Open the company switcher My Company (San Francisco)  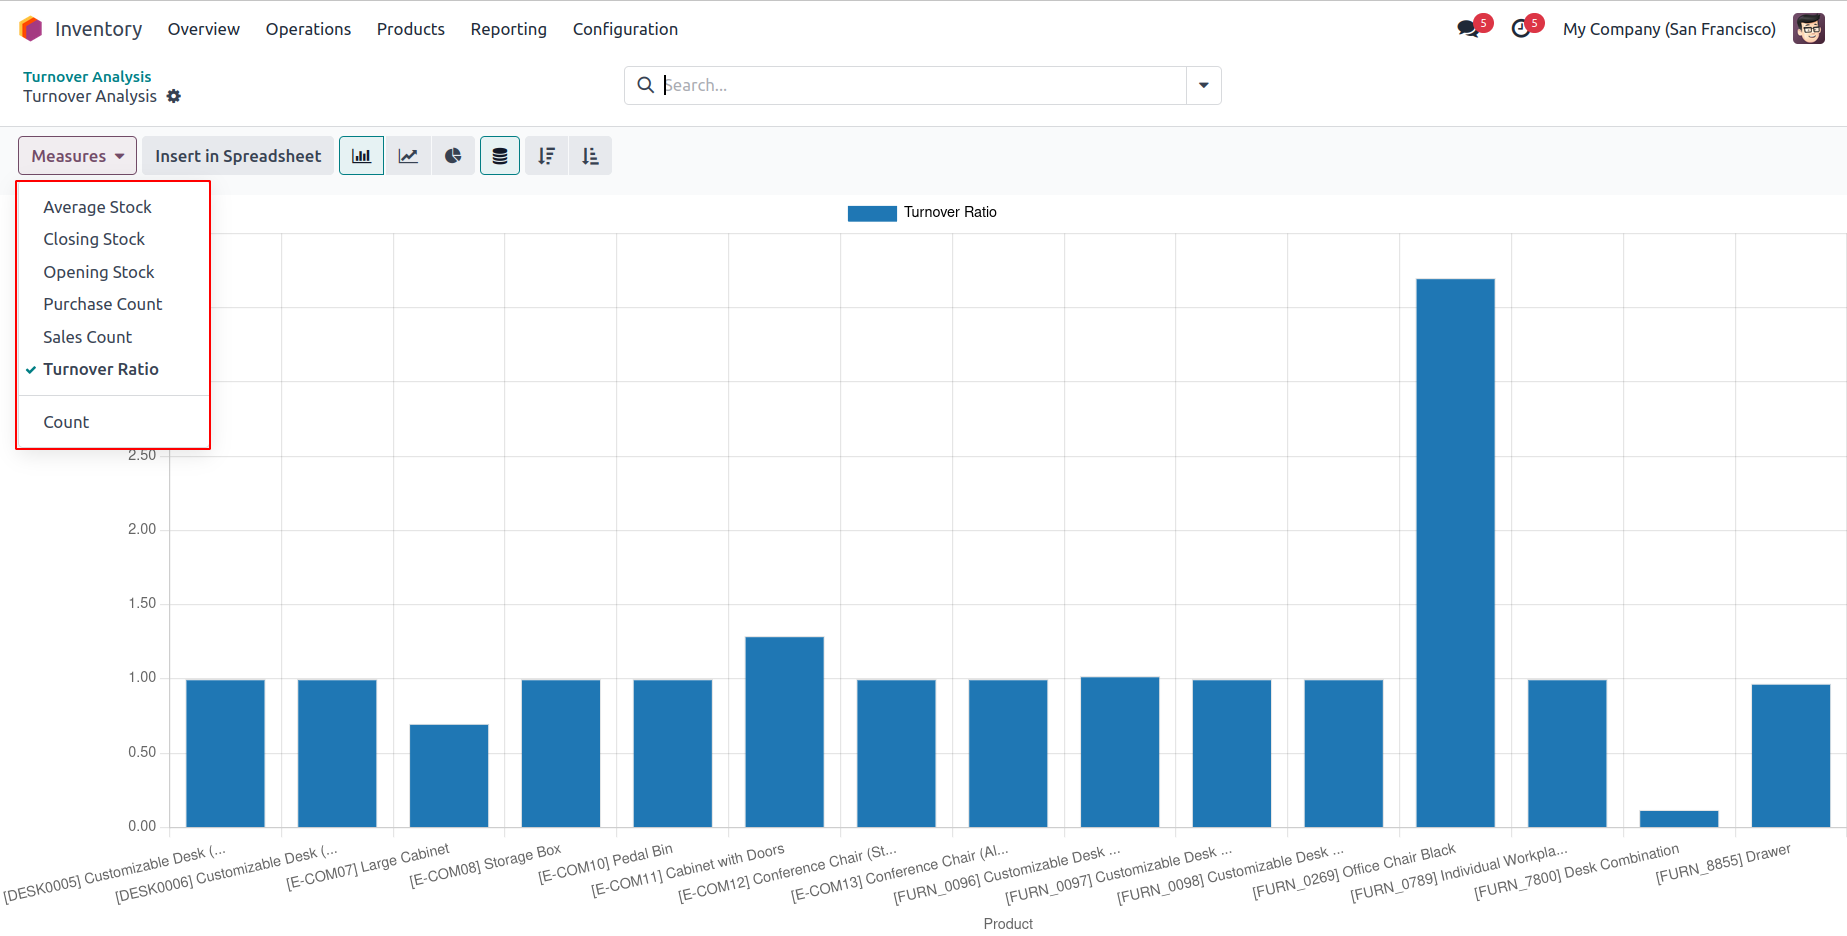pos(1668,29)
